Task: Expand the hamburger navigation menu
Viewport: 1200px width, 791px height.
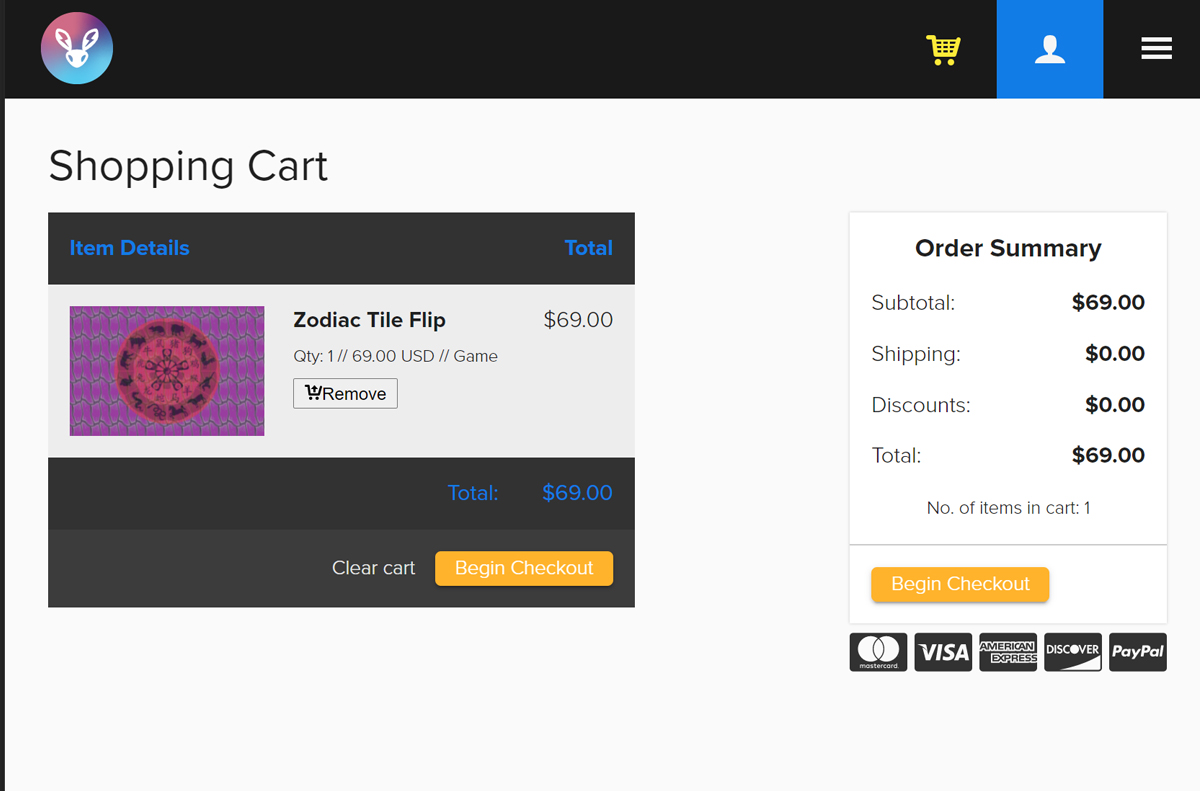Action: [x=1156, y=49]
